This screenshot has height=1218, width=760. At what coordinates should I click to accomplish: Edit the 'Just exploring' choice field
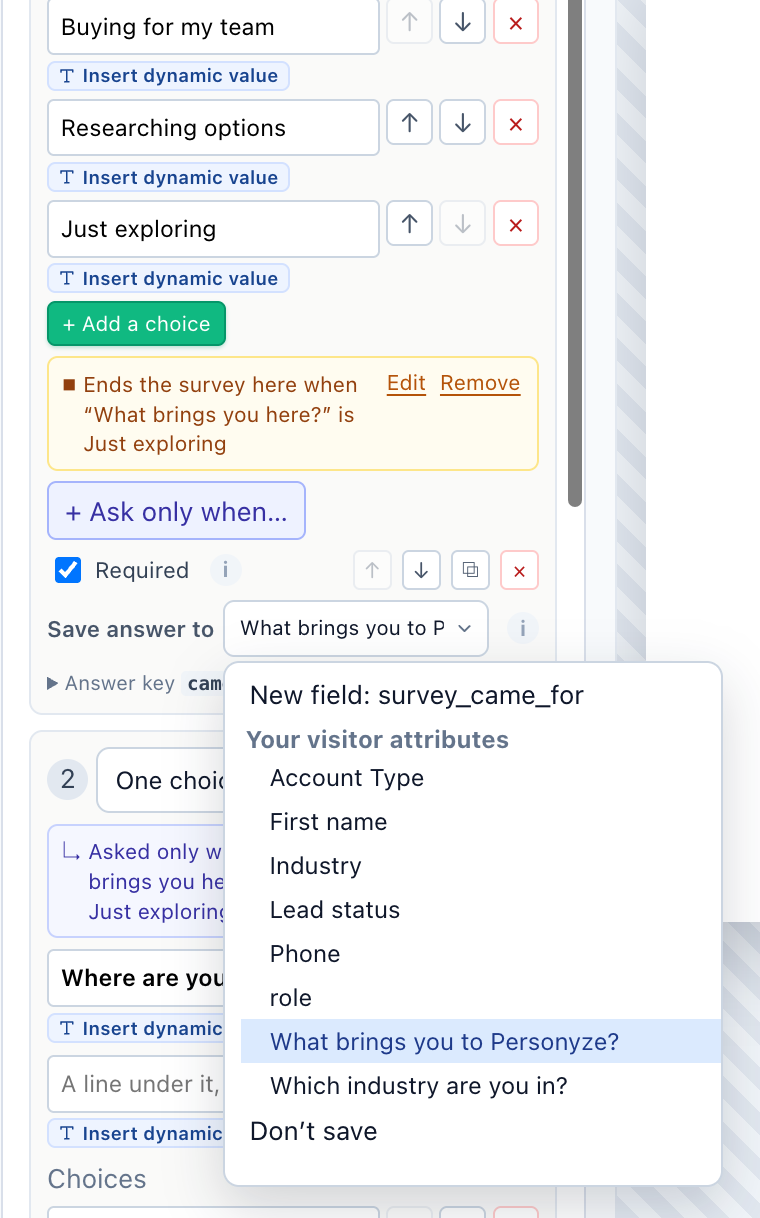click(213, 229)
